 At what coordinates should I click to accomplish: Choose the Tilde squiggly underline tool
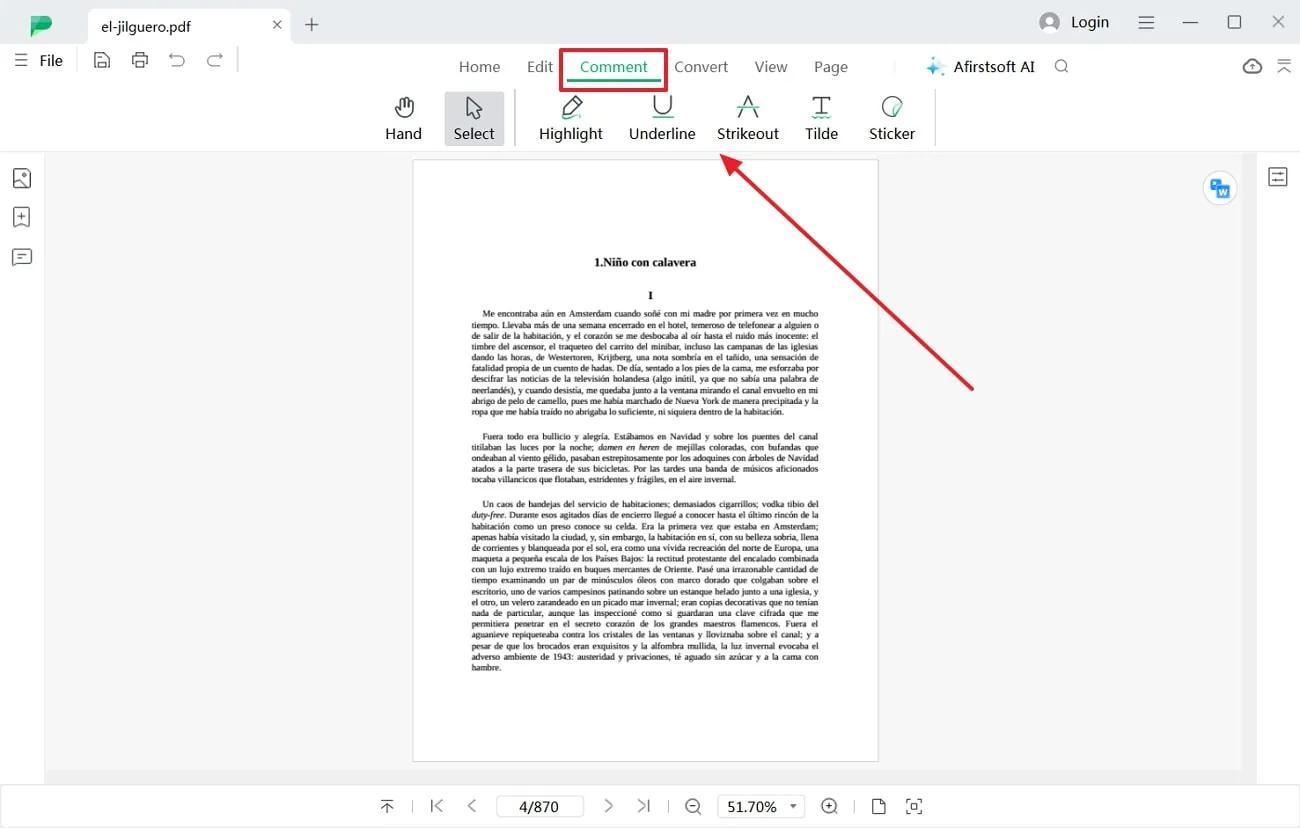pyautogui.click(x=821, y=118)
